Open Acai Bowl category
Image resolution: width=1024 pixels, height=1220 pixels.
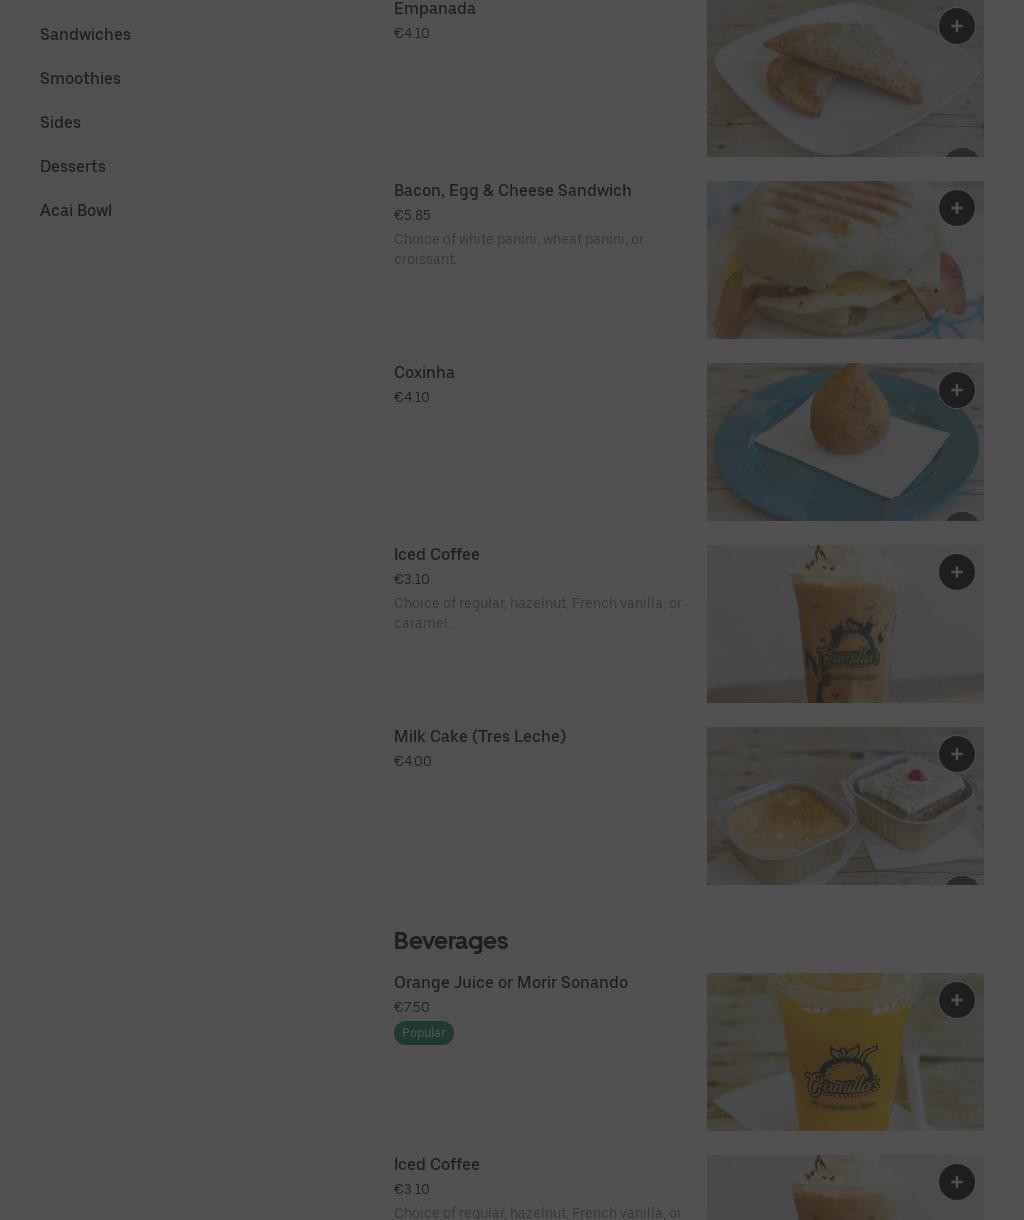tap(76, 210)
